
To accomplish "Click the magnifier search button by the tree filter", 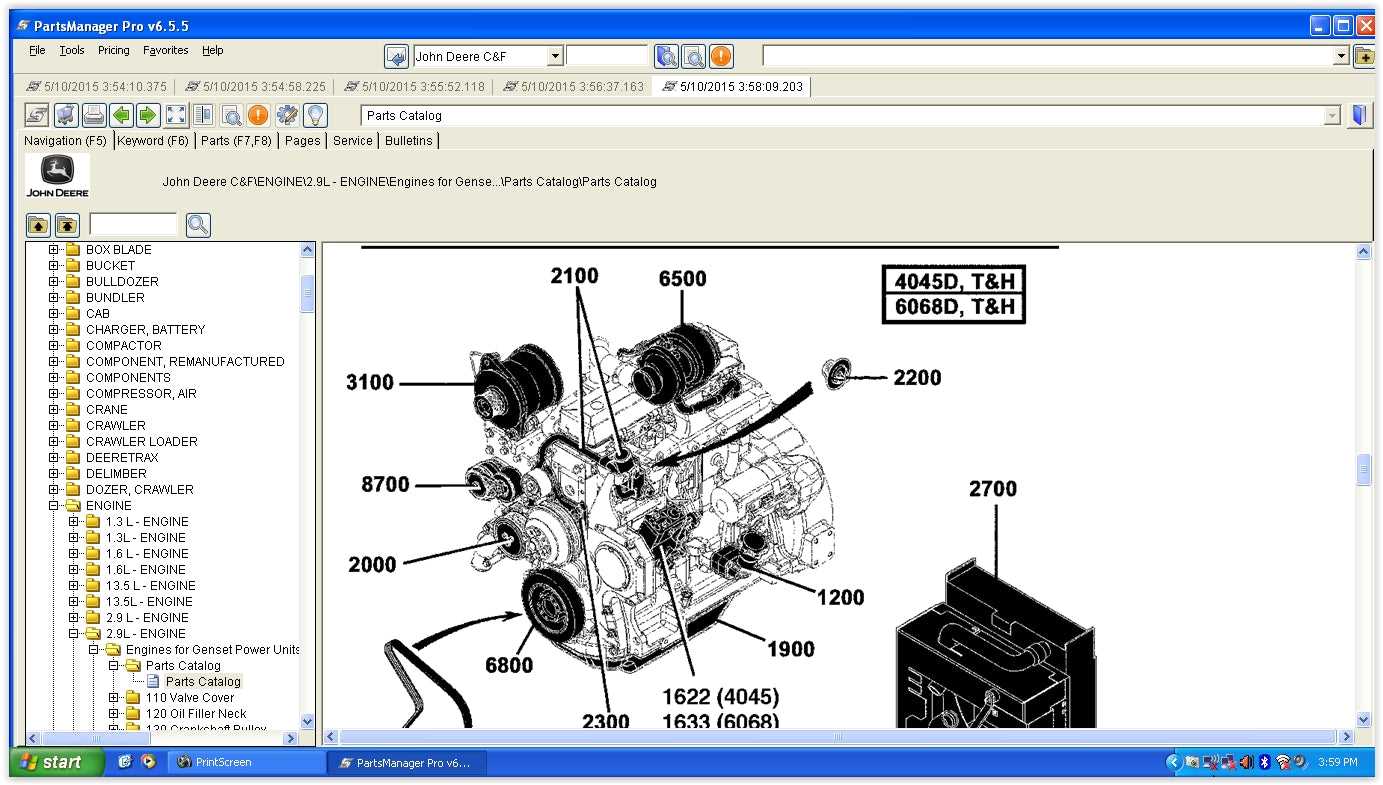I will [198, 225].
